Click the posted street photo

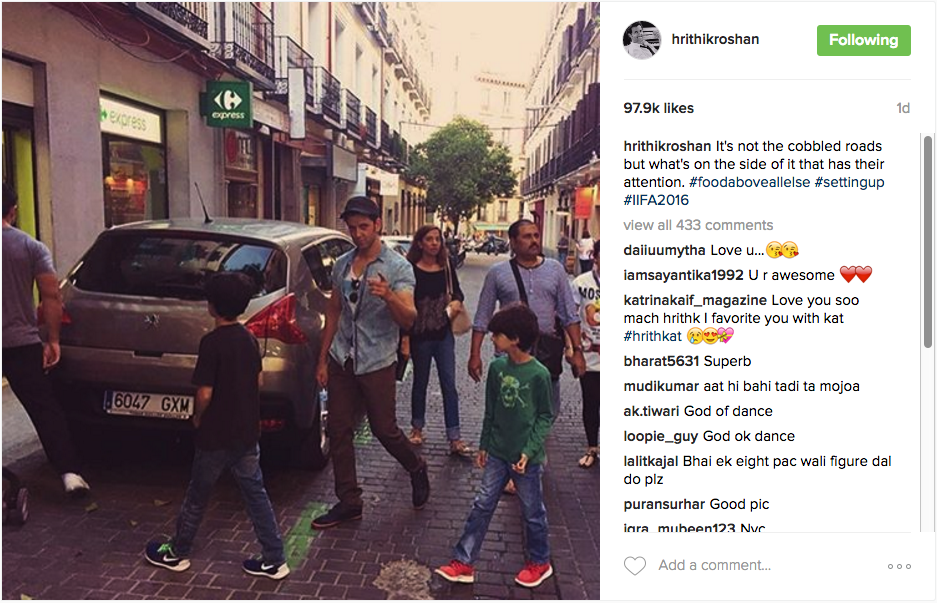point(301,301)
